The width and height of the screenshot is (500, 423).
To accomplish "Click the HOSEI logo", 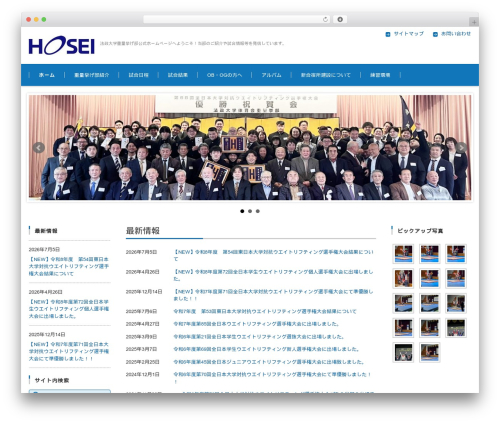I will (x=62, y=45).
